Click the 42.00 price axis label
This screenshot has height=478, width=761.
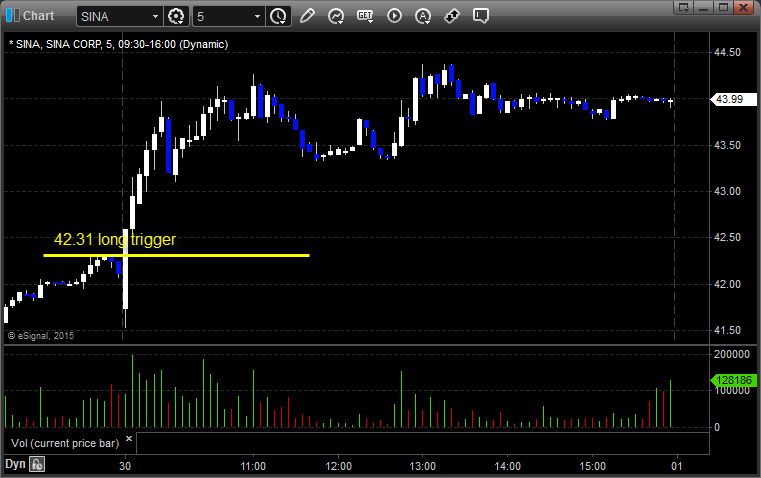click(728, 284)
